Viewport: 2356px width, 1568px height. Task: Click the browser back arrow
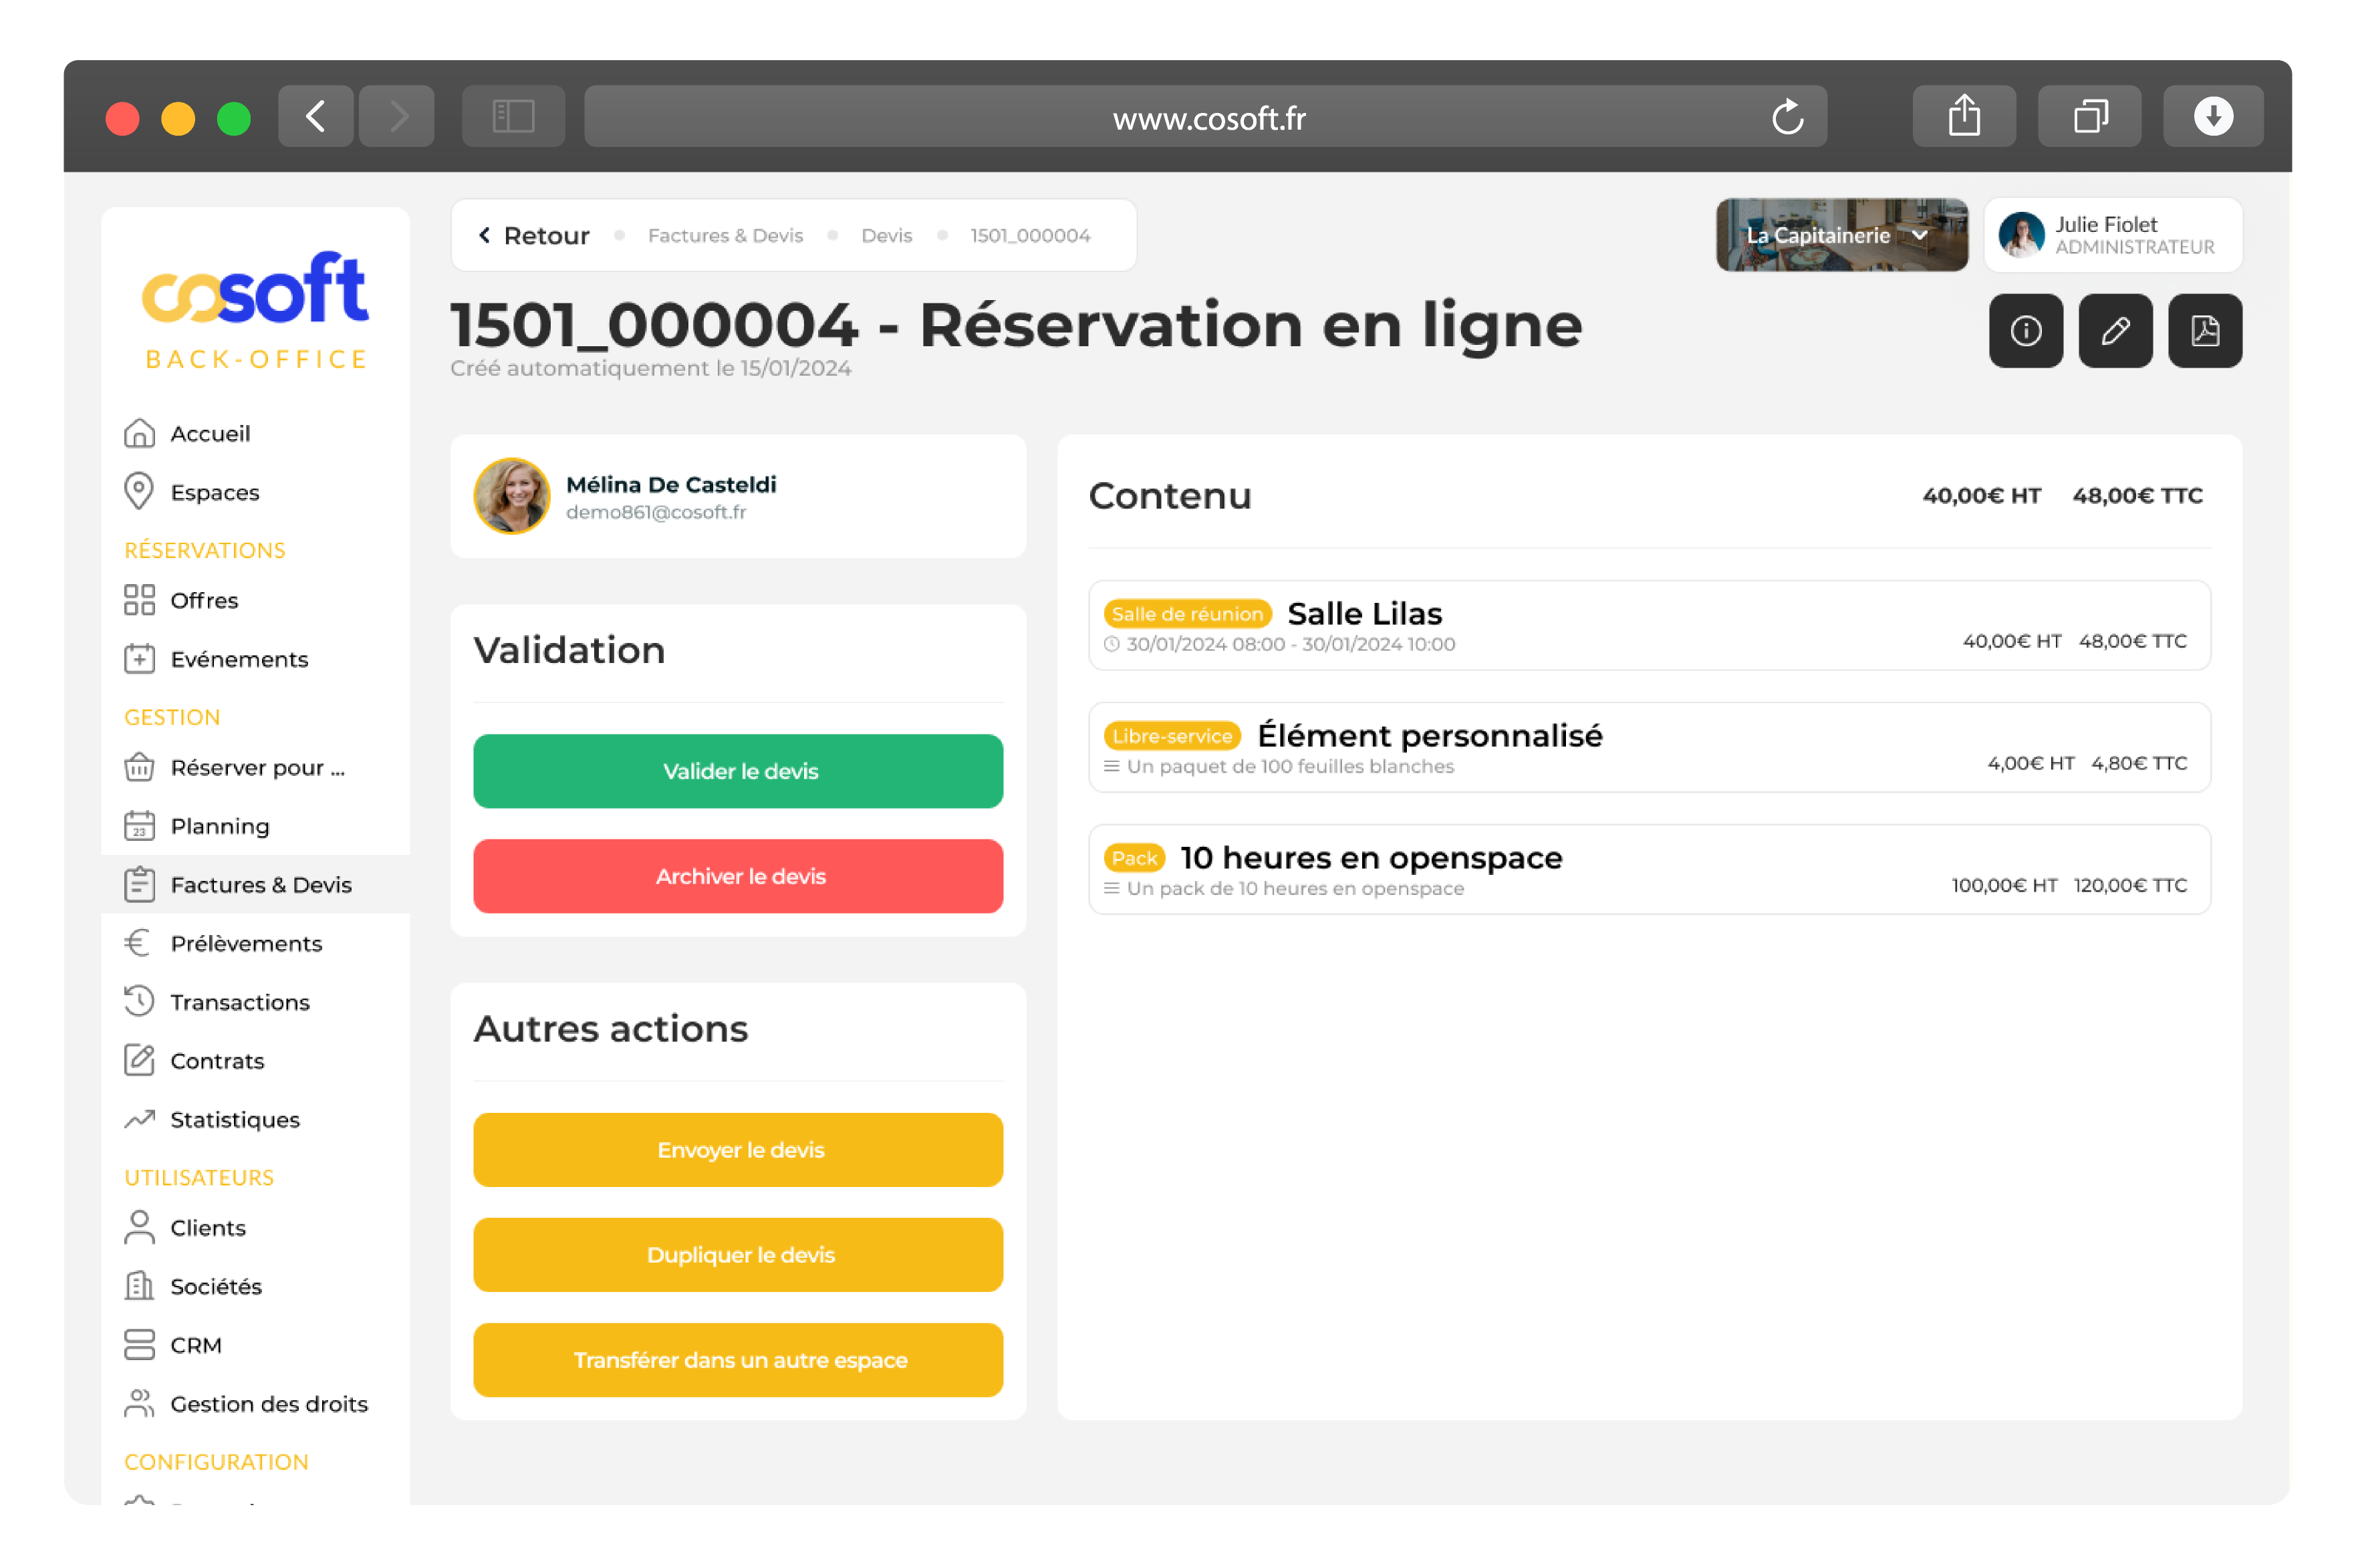point(316,117)
